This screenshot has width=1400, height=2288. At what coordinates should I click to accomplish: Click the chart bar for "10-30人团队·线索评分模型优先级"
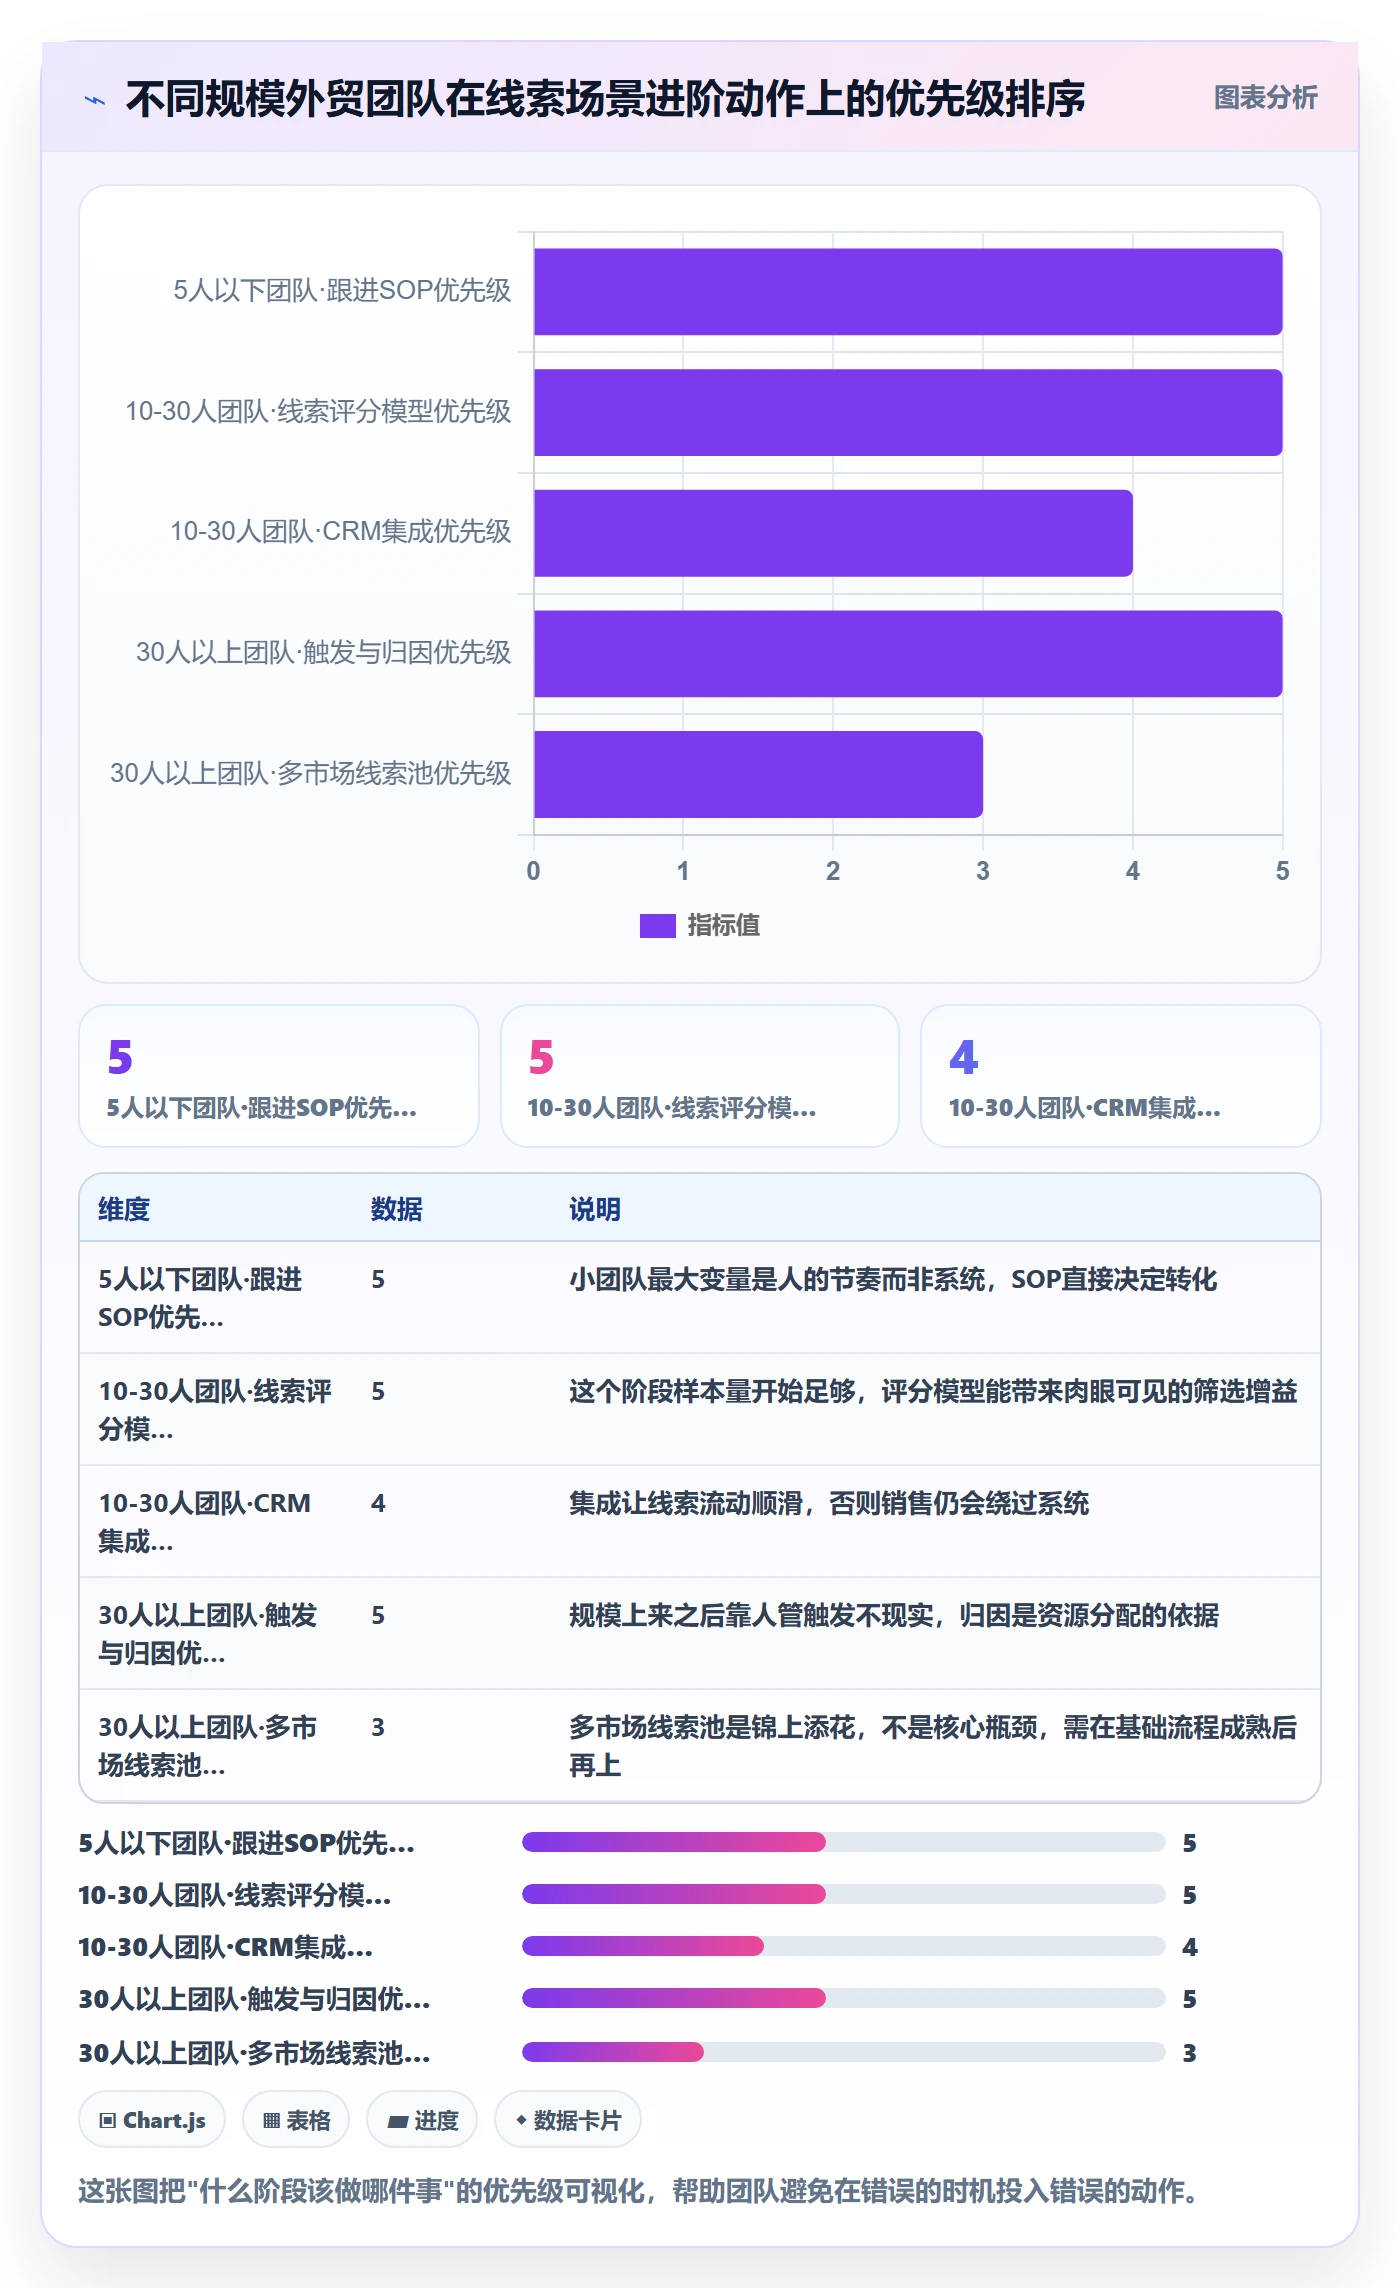click(x=908, y=413)
